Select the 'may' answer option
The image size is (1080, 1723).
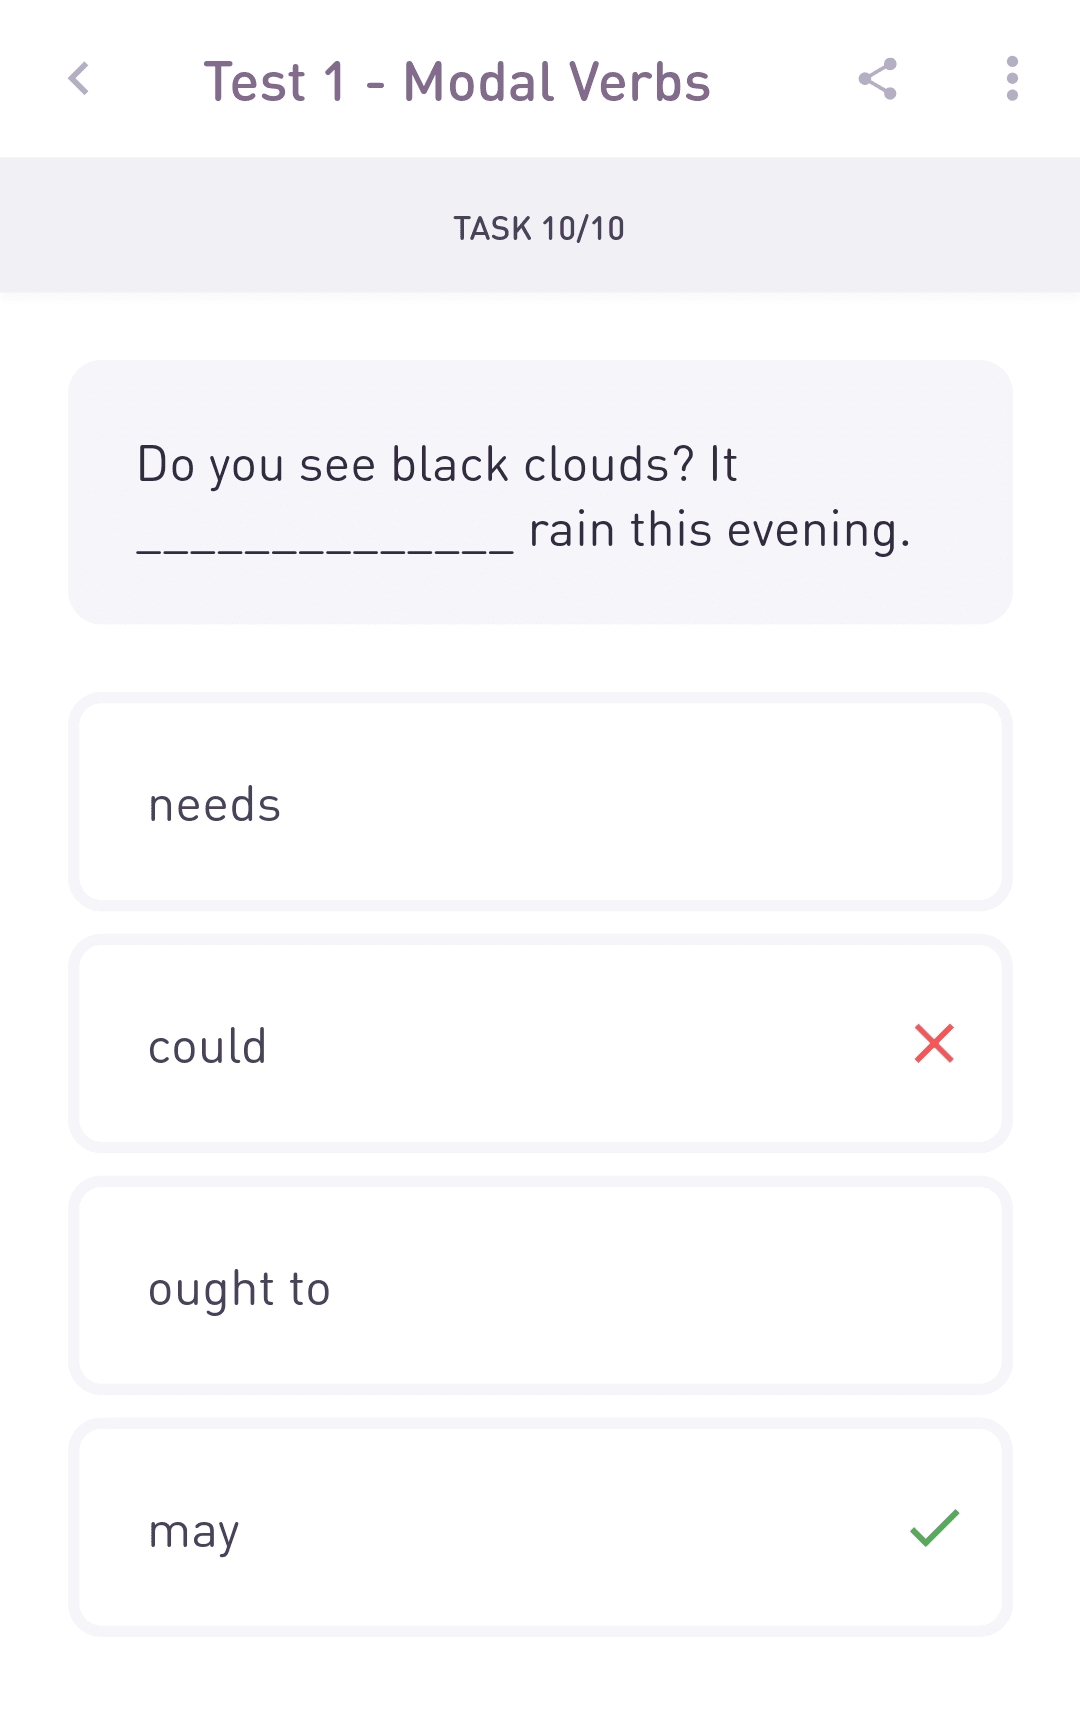pyautogui.click(x=540, y=1528)
